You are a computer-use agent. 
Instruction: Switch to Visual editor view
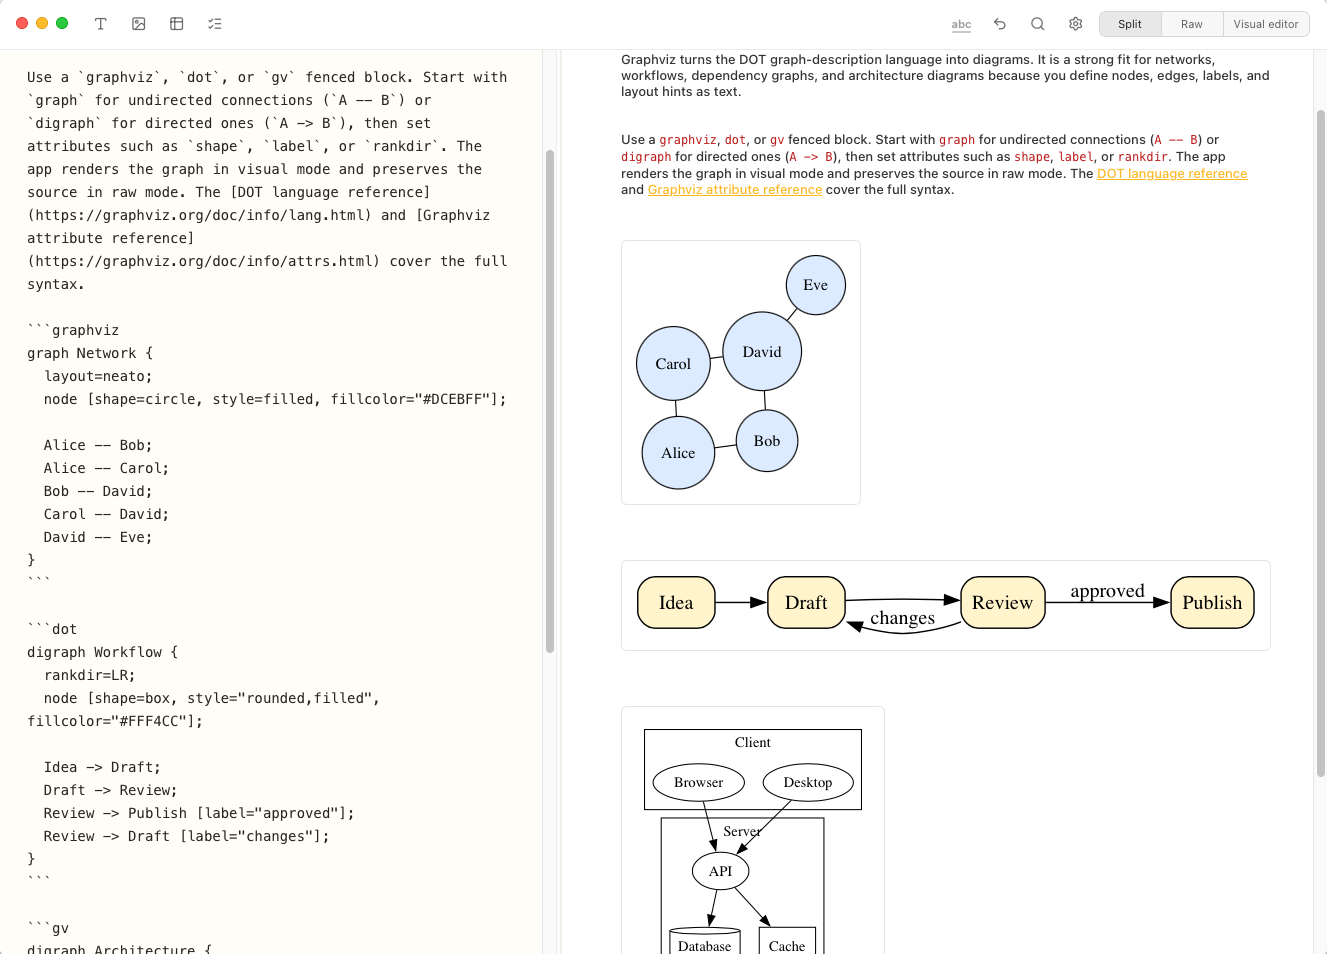[1266, 24]
